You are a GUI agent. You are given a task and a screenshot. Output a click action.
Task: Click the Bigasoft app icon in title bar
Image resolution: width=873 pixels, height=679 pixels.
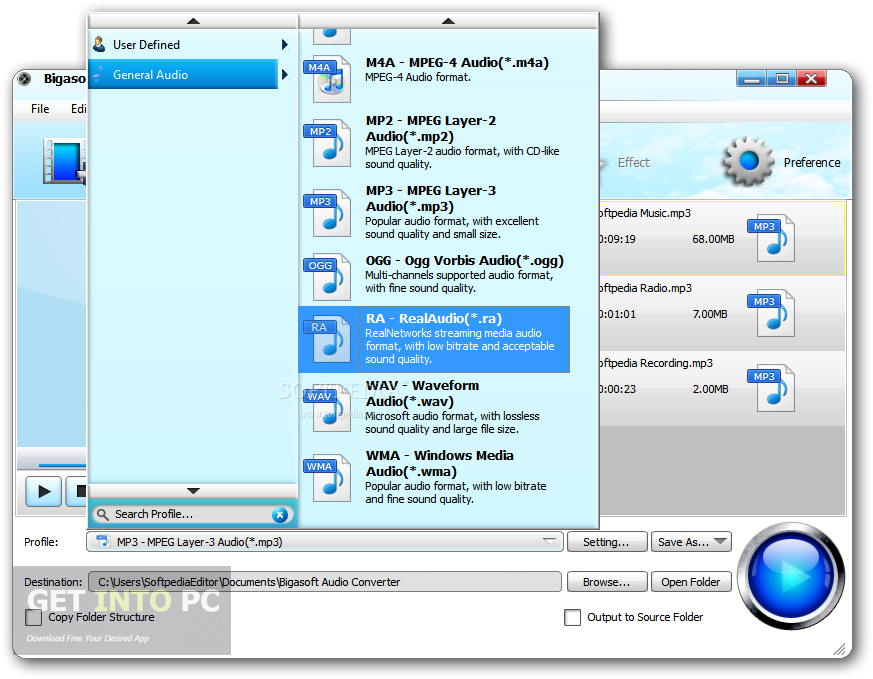24,79
